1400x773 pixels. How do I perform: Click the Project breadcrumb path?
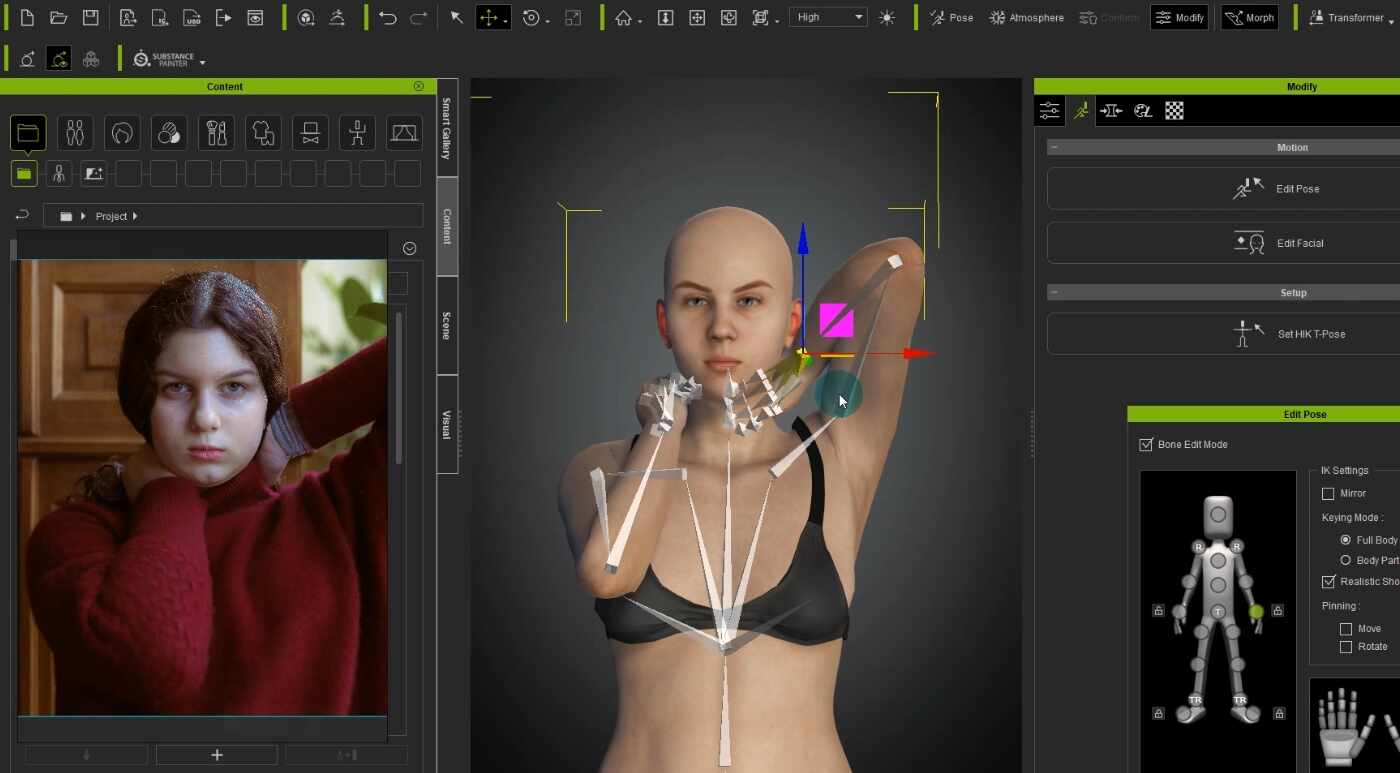[111, 216]
